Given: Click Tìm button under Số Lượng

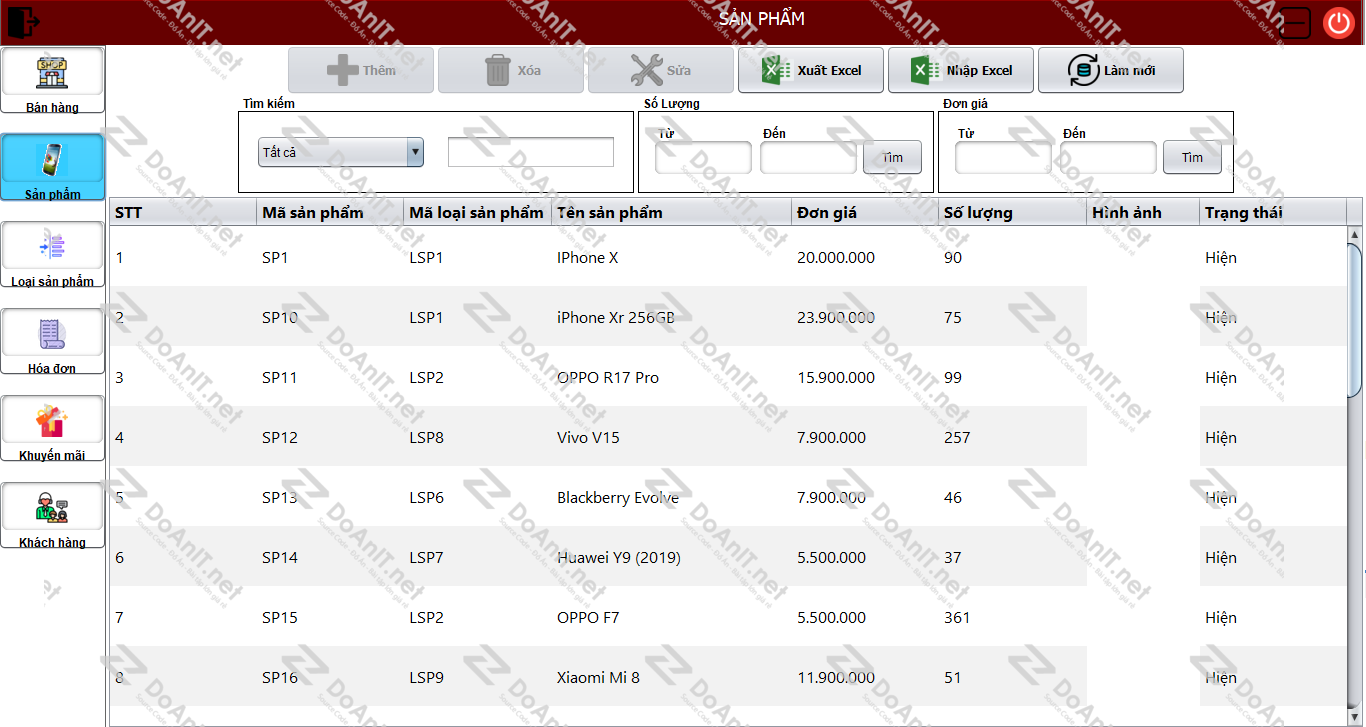Looking at the screenshot, I should [892, 158].
